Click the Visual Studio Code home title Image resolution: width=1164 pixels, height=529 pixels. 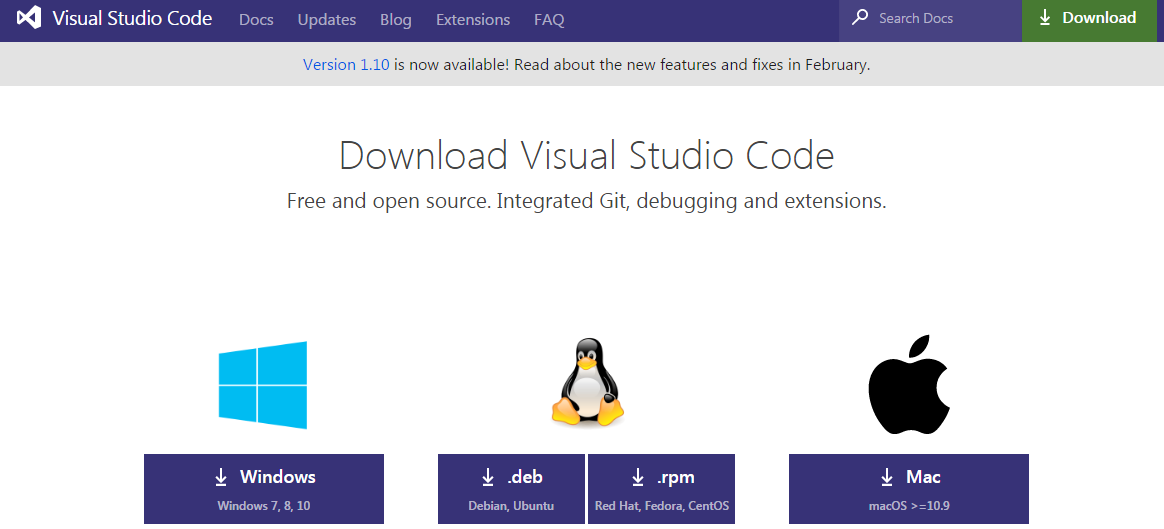click(132, 19)
